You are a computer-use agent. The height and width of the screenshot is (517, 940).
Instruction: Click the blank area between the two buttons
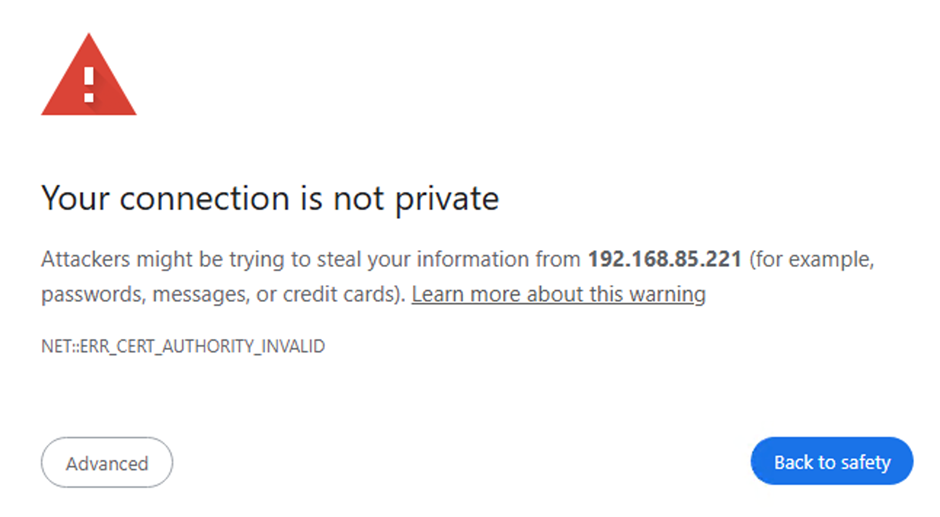pyautogui.click(x=460, y=463)
